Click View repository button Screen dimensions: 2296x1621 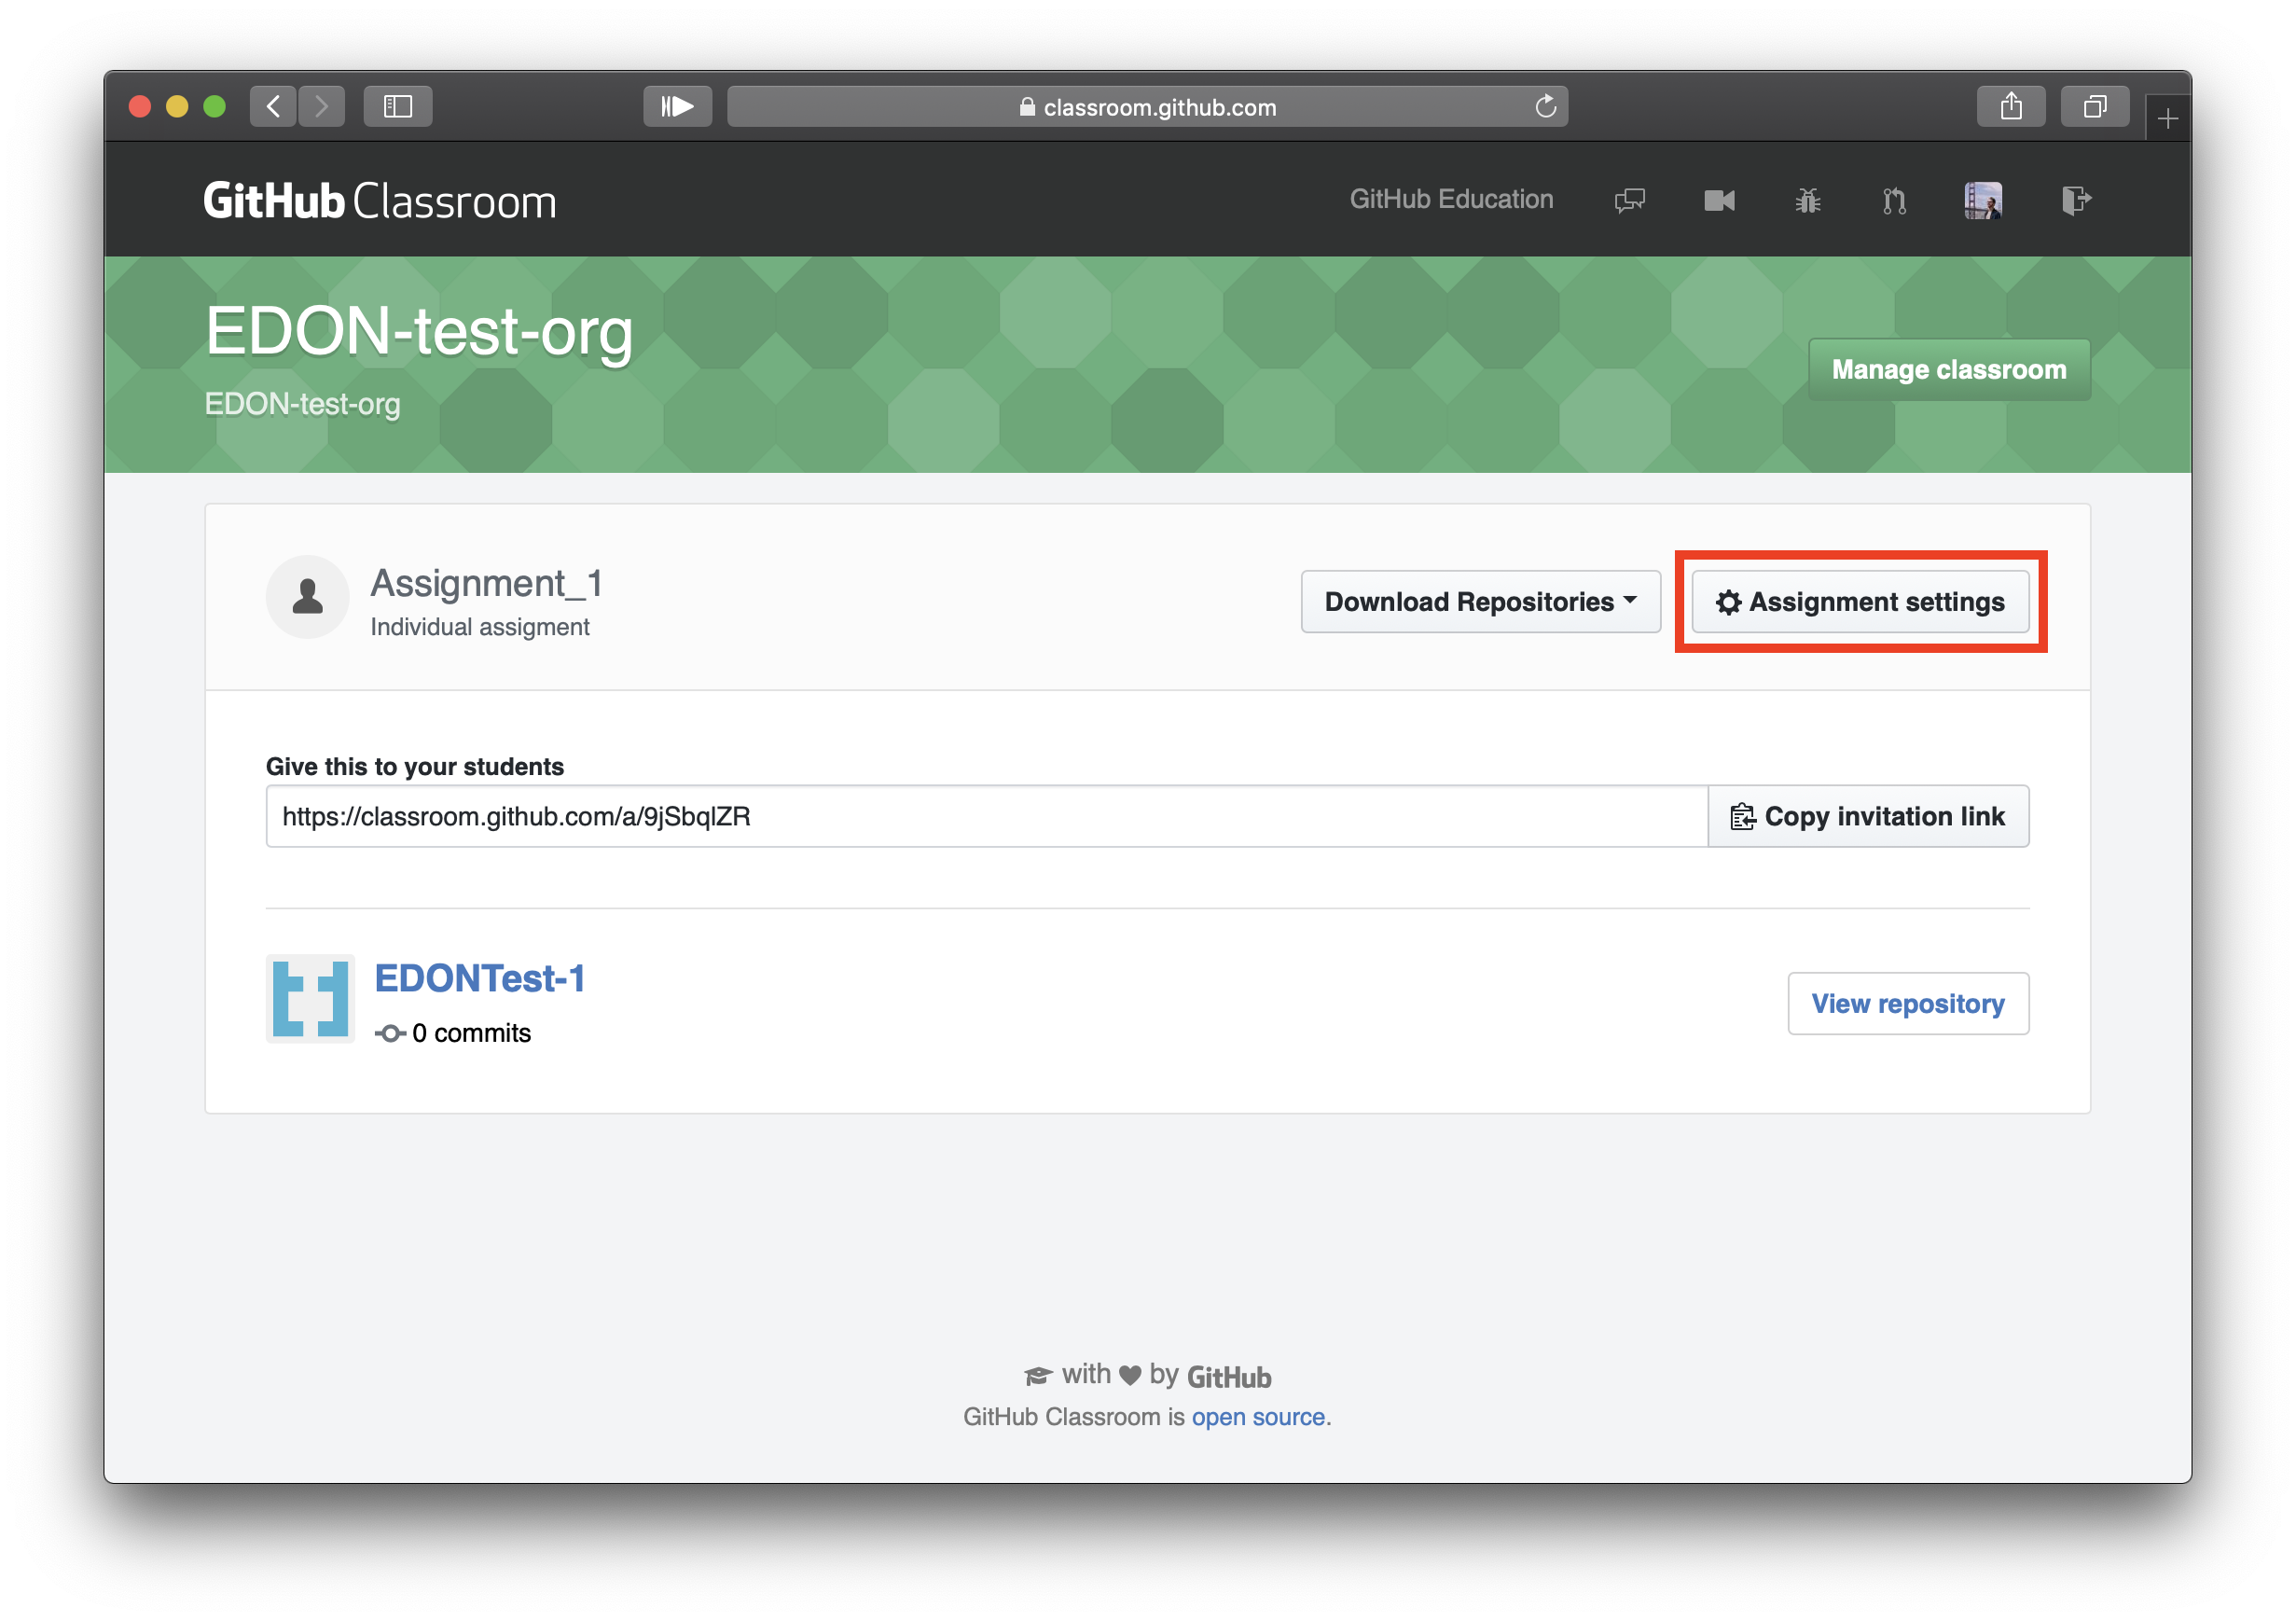[x=1907, y=1003]
